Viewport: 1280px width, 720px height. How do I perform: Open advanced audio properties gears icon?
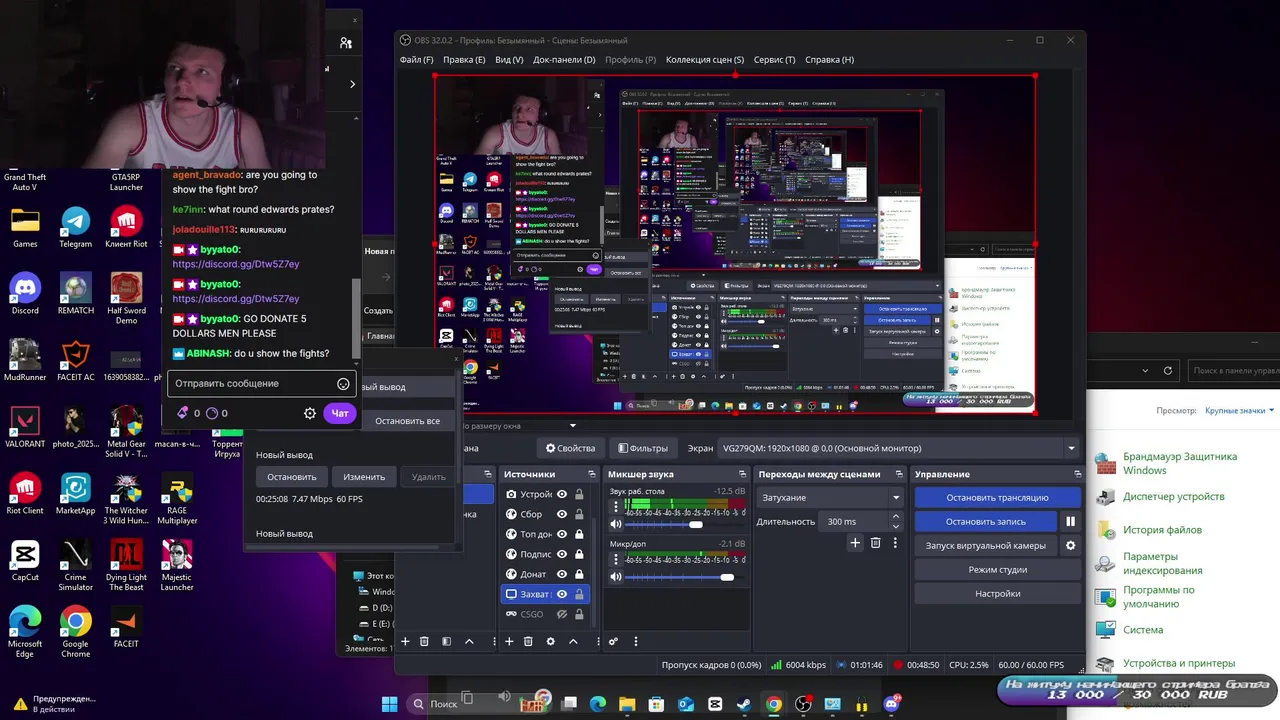coord(613,641)
